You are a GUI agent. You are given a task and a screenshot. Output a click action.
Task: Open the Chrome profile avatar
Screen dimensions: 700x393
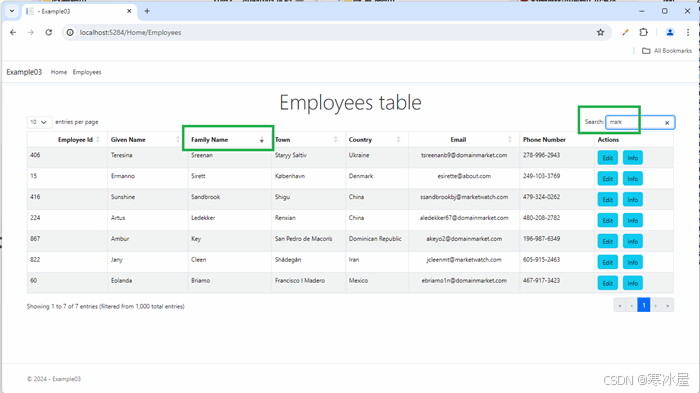pyautogui.click(x=670, y=32)
